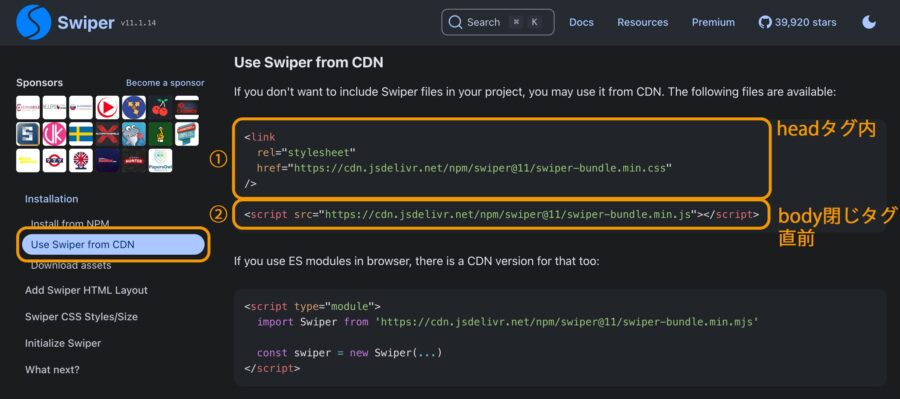Open the Premium menu

pyautogui.click(x=713, y=22)
